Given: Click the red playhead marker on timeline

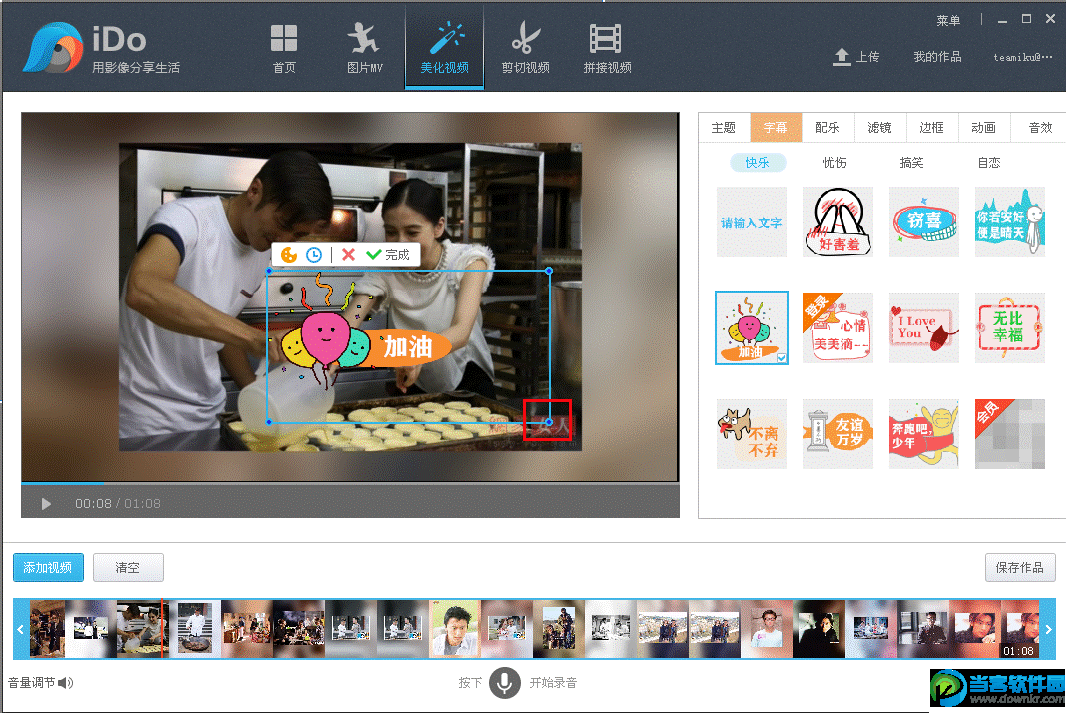Looking at the screenshot, I should 162,628.
